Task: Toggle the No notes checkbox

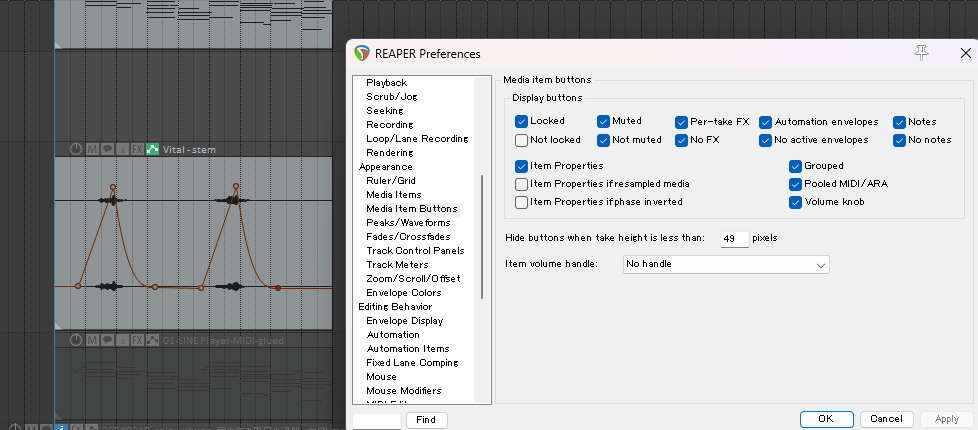Action: [x=899, y=140]
